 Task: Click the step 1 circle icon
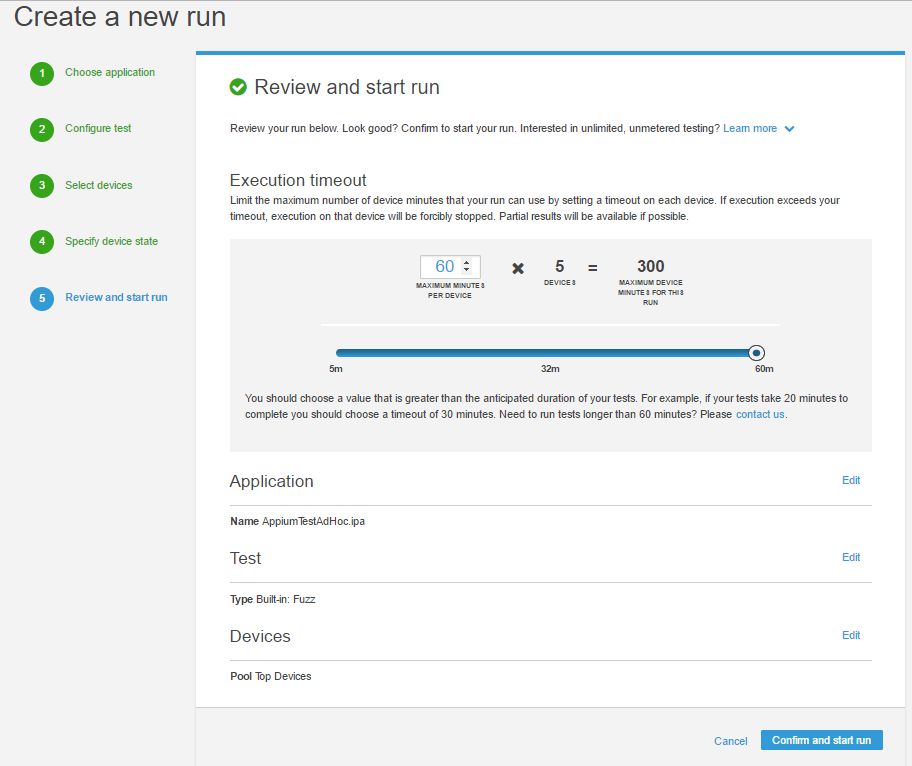click(x=41, y=74)
